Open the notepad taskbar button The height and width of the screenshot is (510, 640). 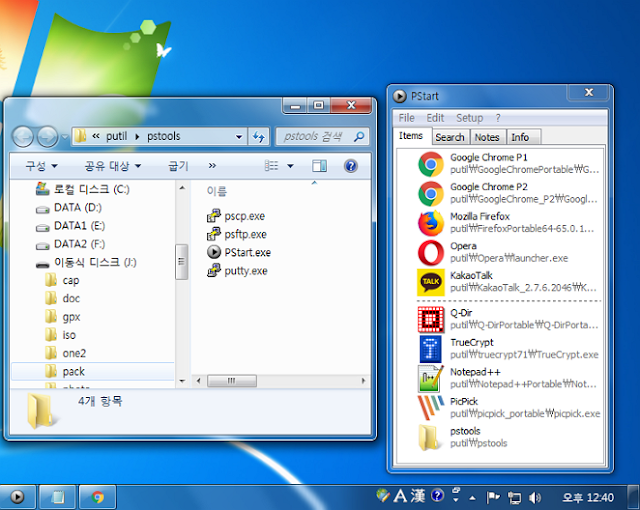pos(58,497)
